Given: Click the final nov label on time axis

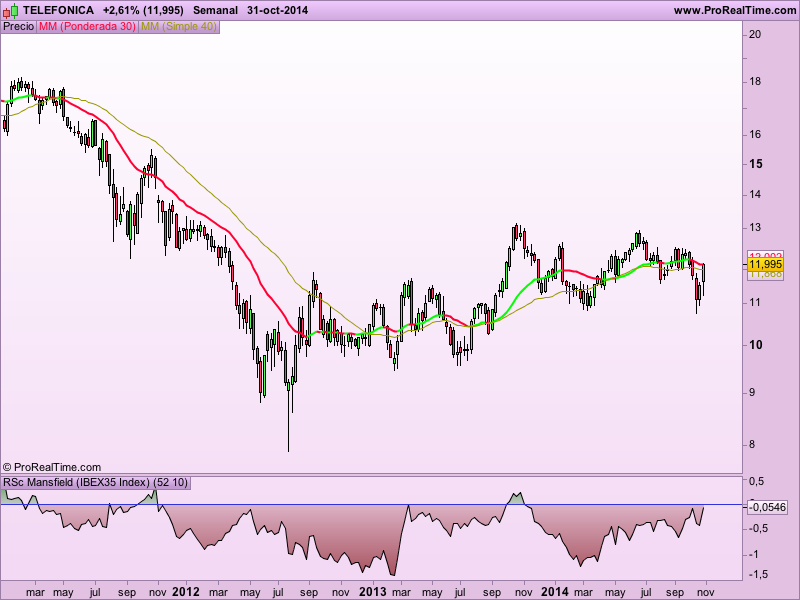Looking at the screenshot, I should pyautogui.click(x=706, y=592).
